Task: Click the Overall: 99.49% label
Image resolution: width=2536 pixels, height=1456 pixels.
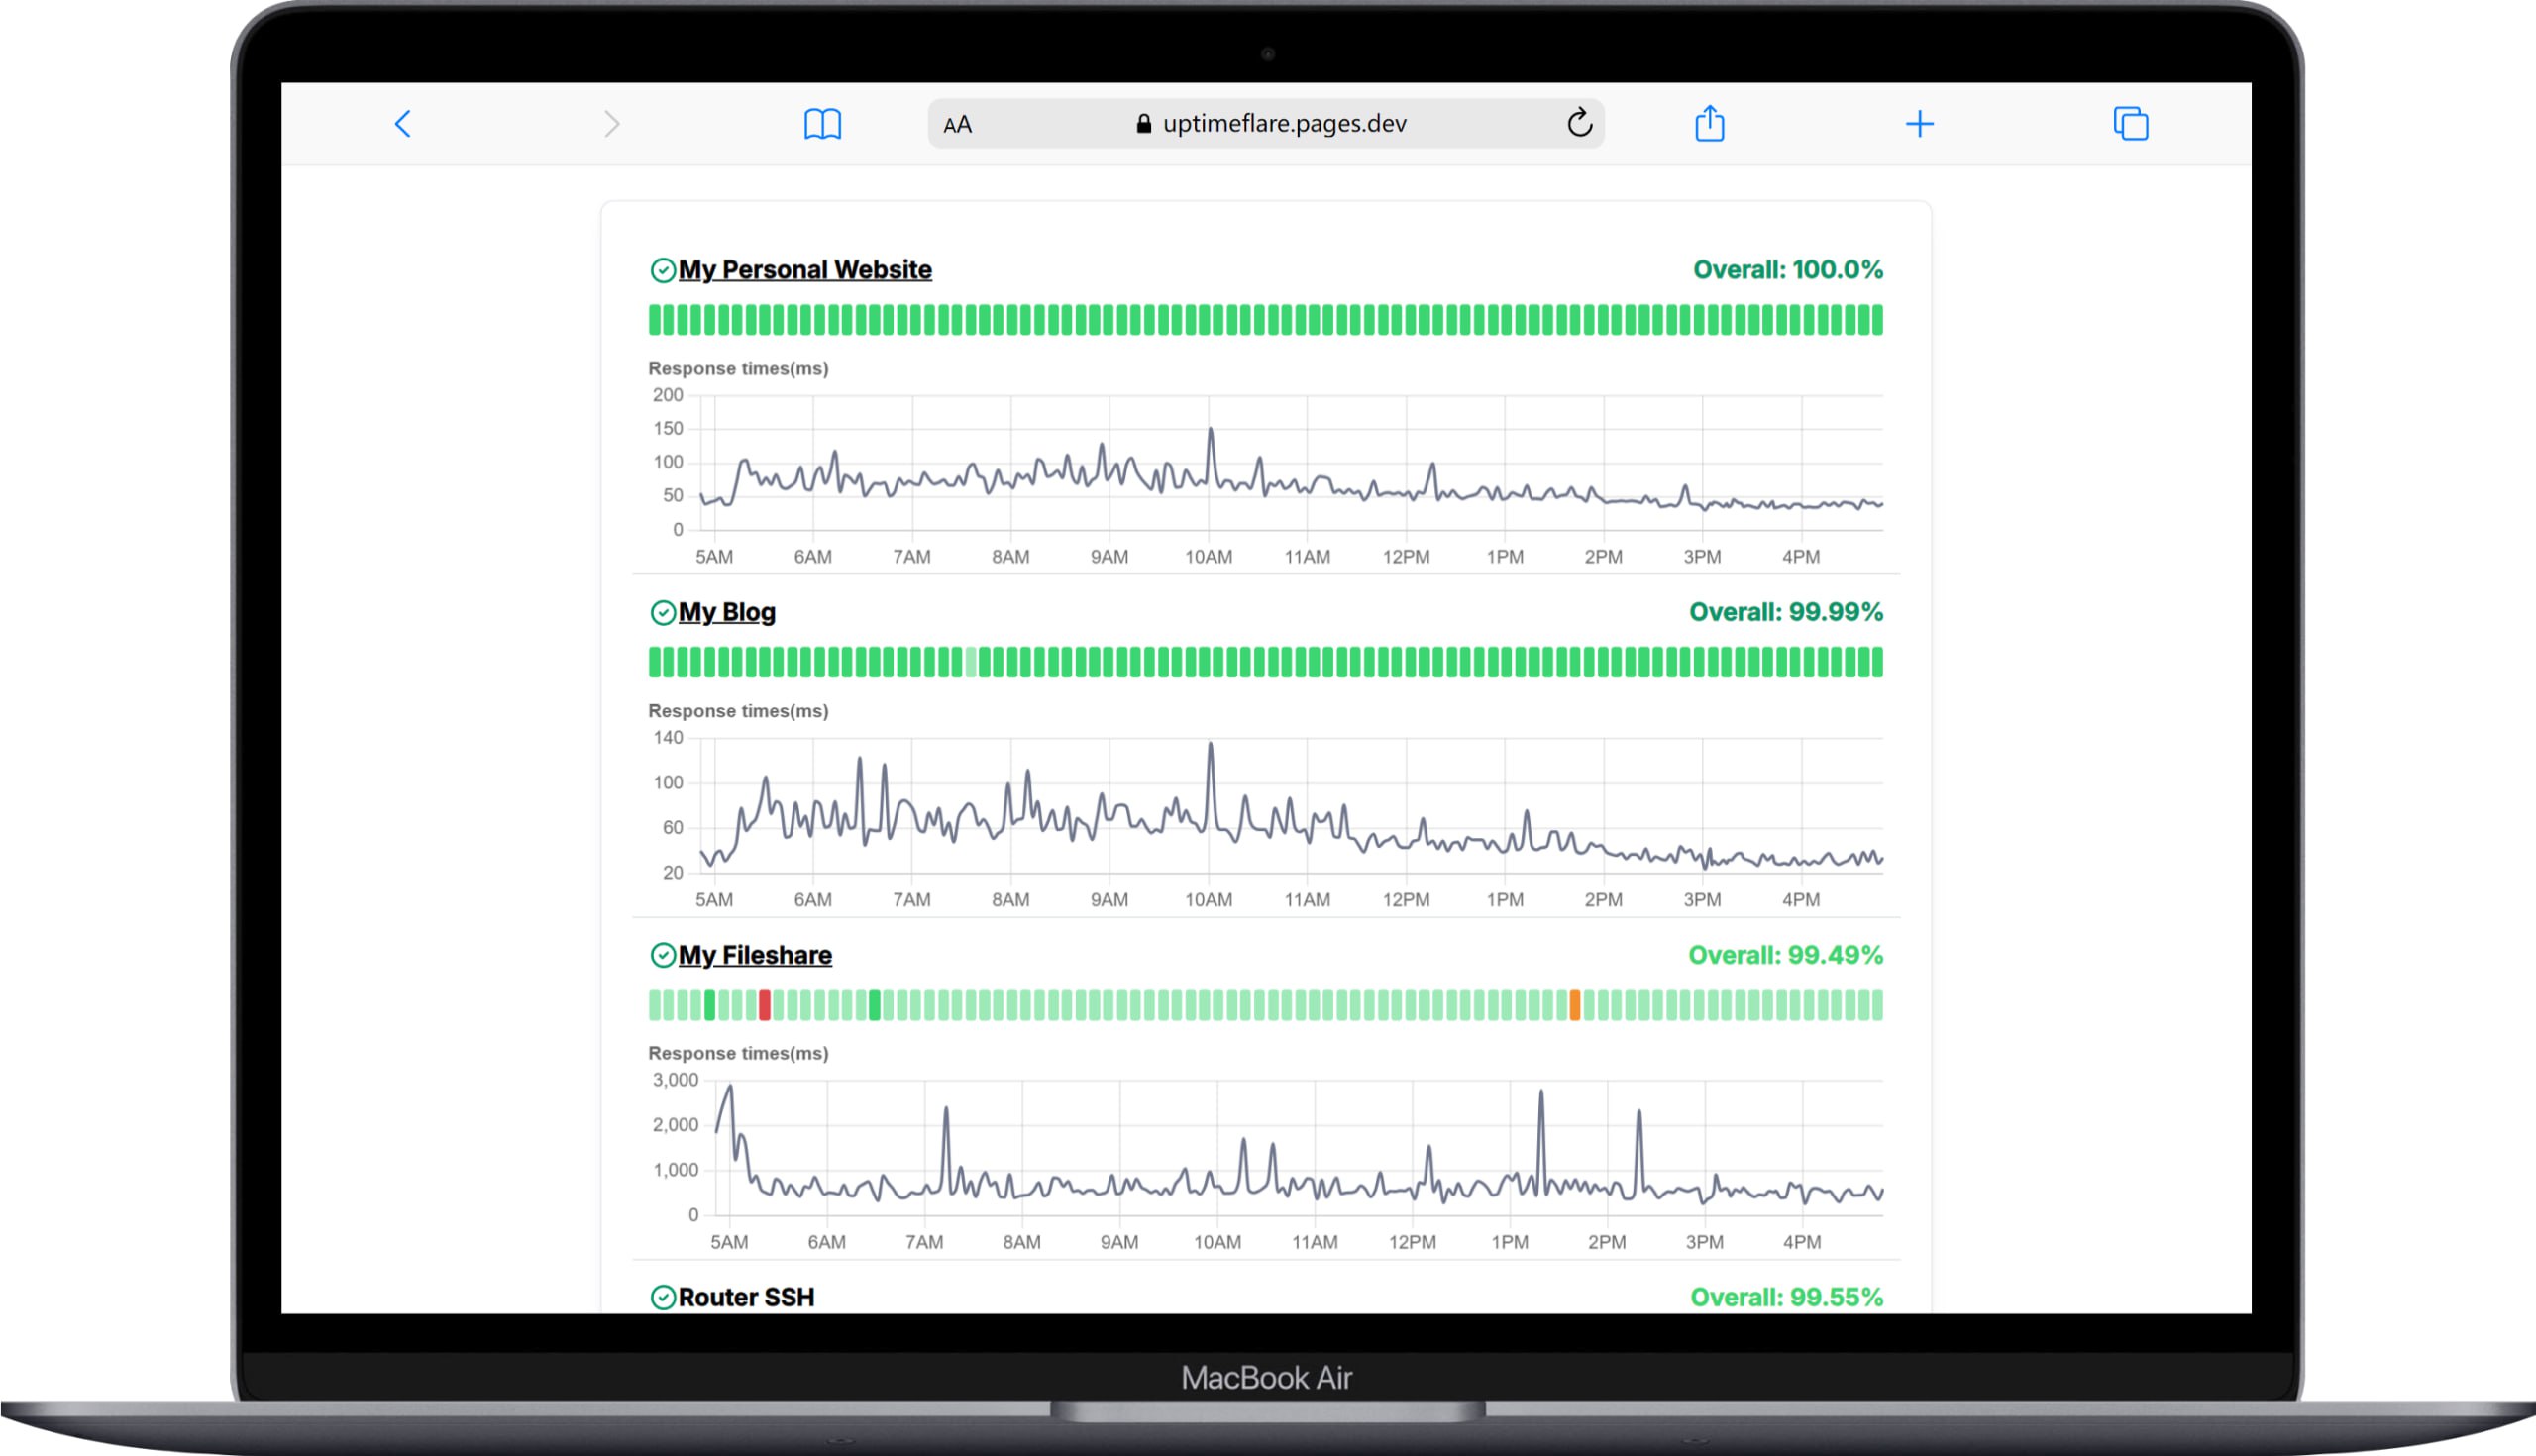Action: pyautogui.click(x=1785, y=955)
